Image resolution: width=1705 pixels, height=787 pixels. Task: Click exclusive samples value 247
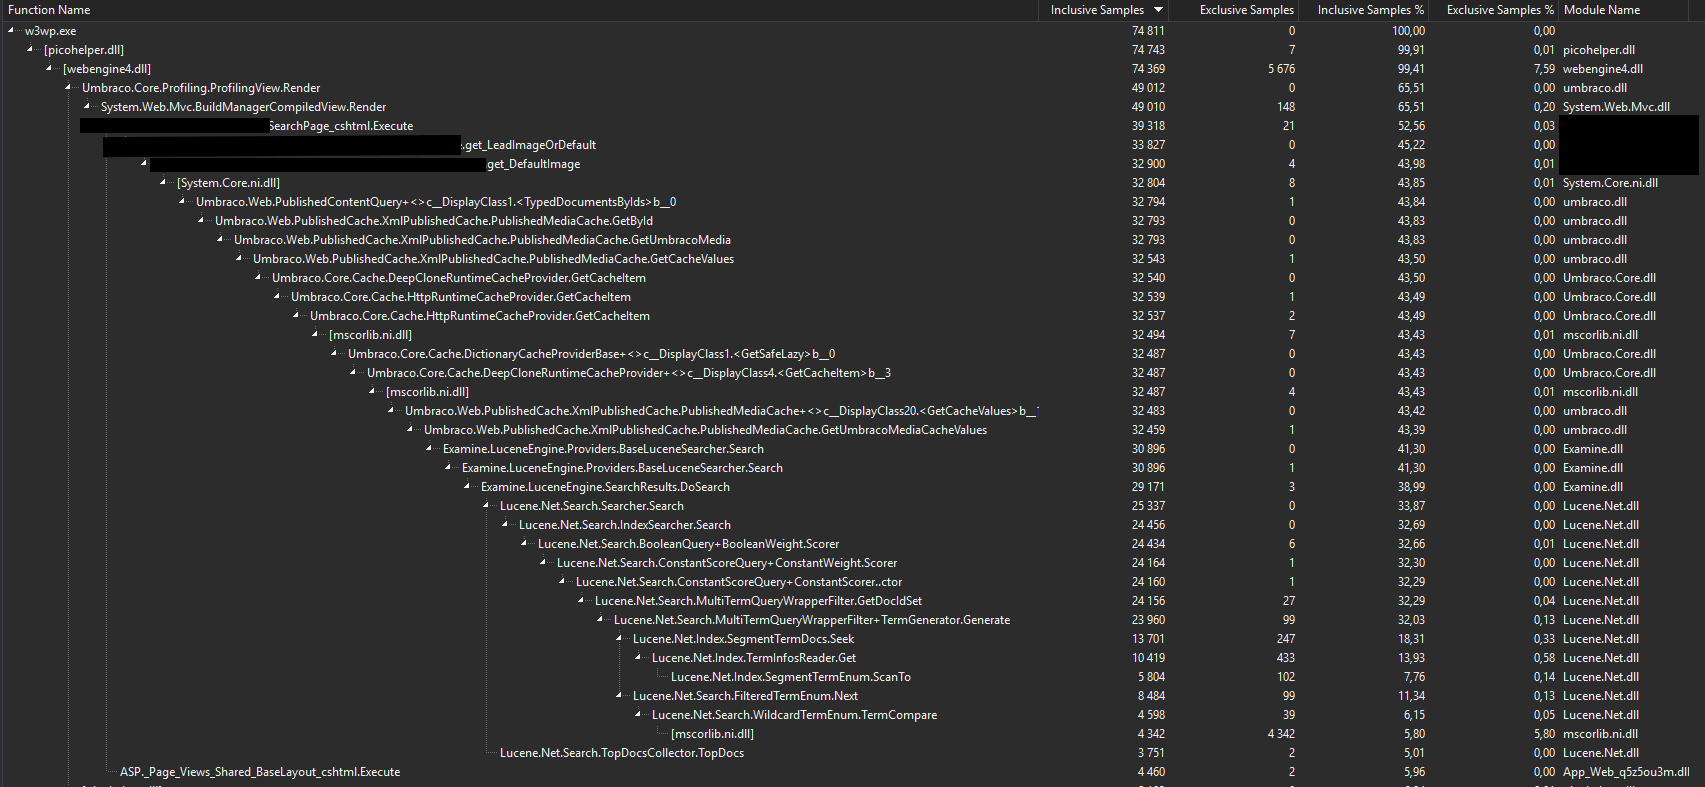click(x=1286, y=639)
